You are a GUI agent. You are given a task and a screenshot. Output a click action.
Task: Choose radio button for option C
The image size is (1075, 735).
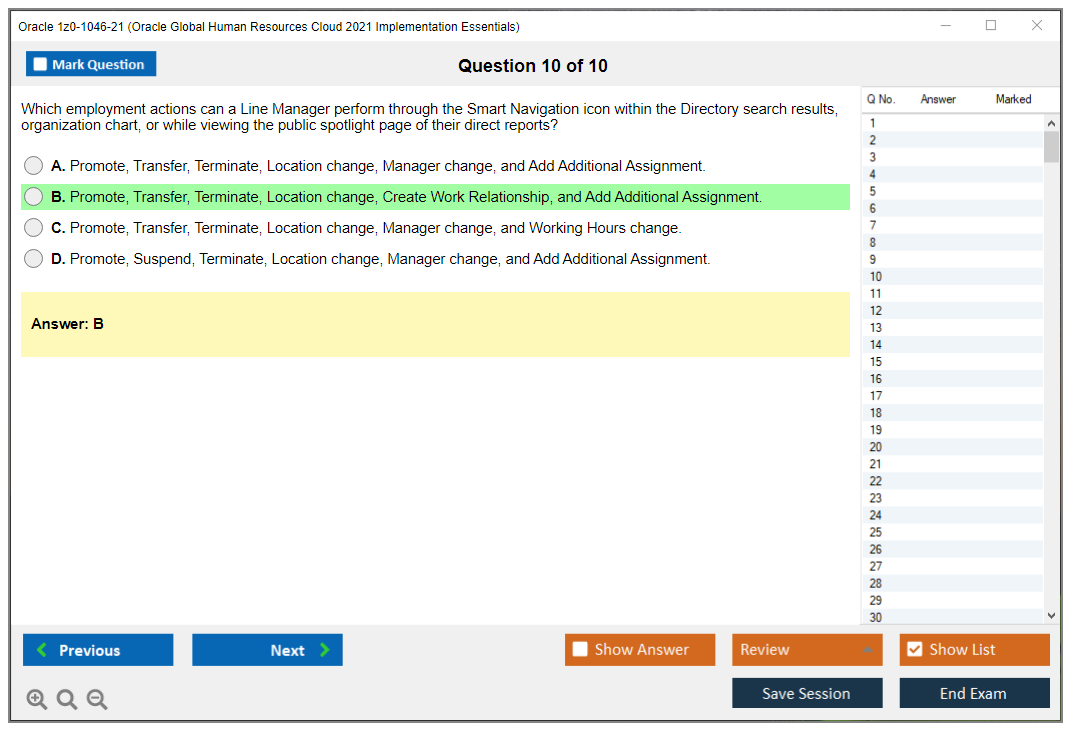[34, 228]
